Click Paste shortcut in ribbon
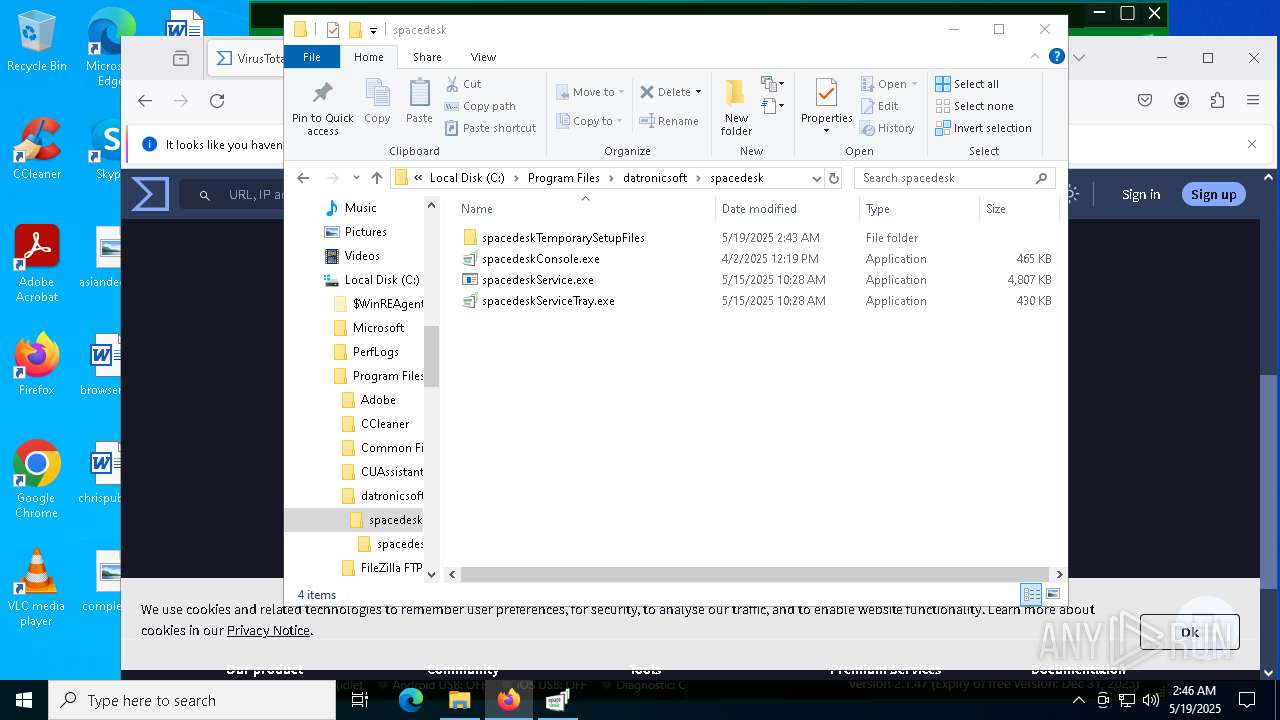The height and width of the screenshot is (720, 1280). coord(490,128)
